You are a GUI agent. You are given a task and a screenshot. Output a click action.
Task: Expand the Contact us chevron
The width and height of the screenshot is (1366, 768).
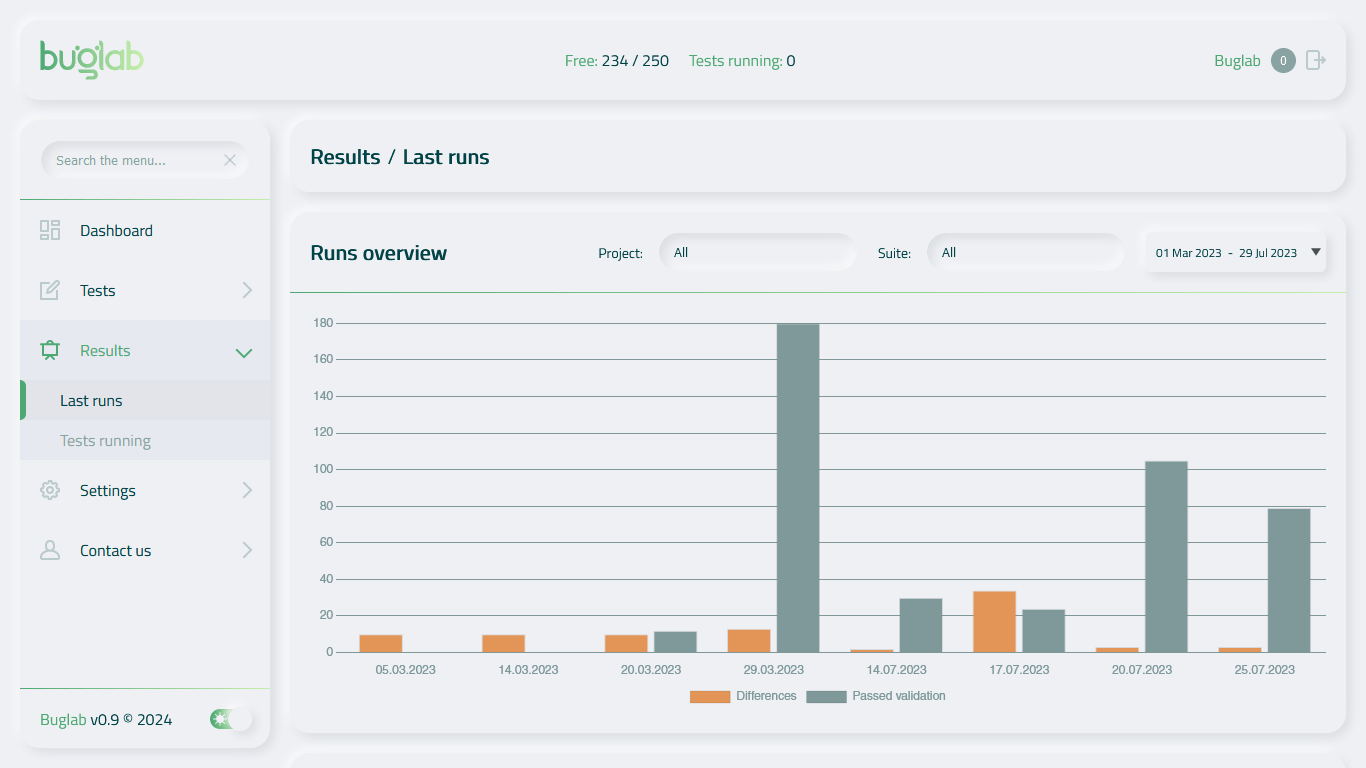click(247, 550)
